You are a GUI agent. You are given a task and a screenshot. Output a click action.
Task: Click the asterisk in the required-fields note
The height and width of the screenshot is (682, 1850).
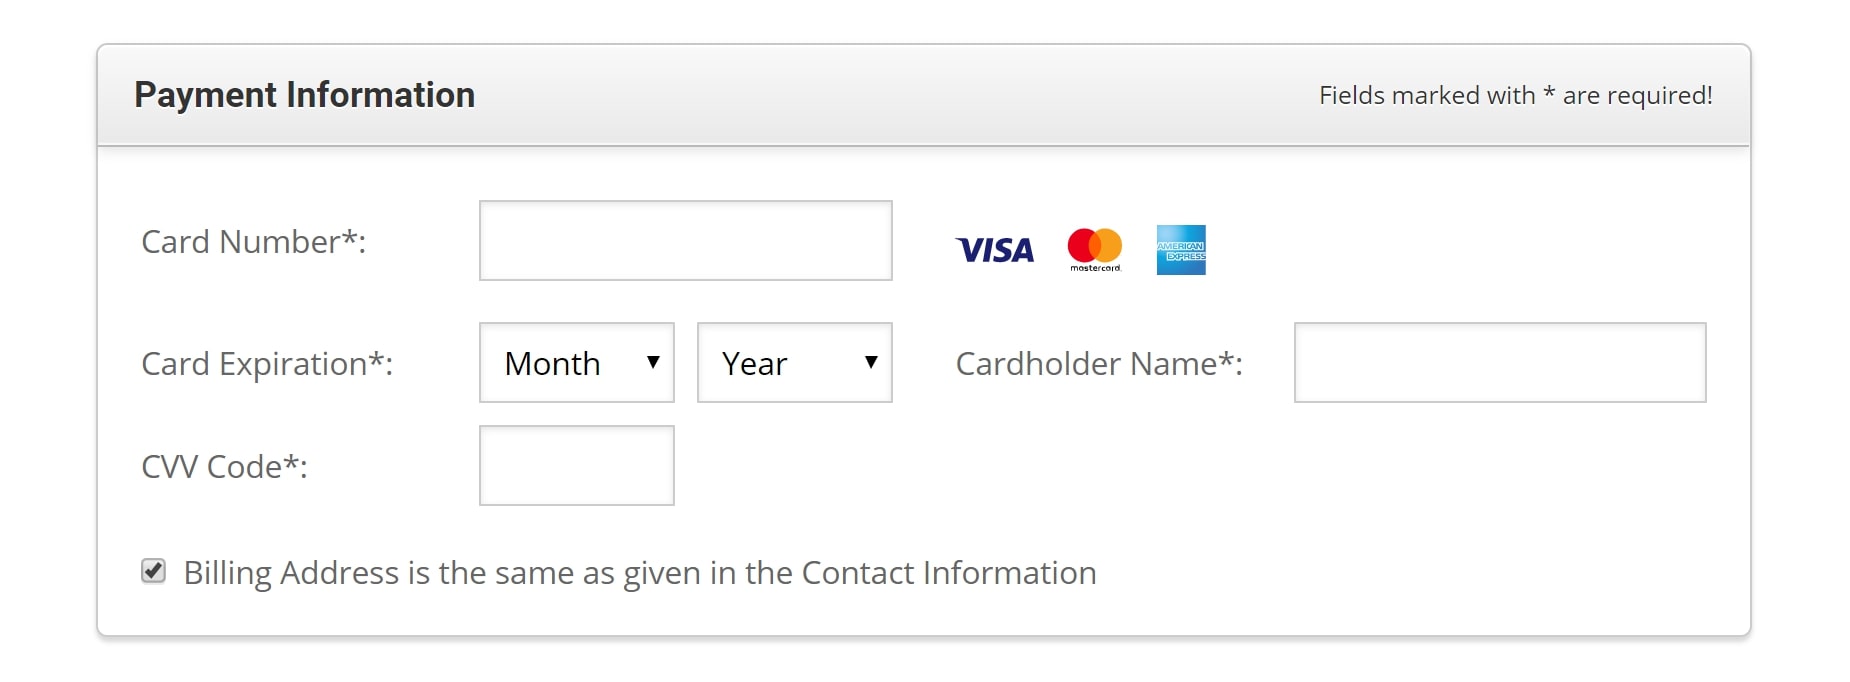pos(1549,93)
